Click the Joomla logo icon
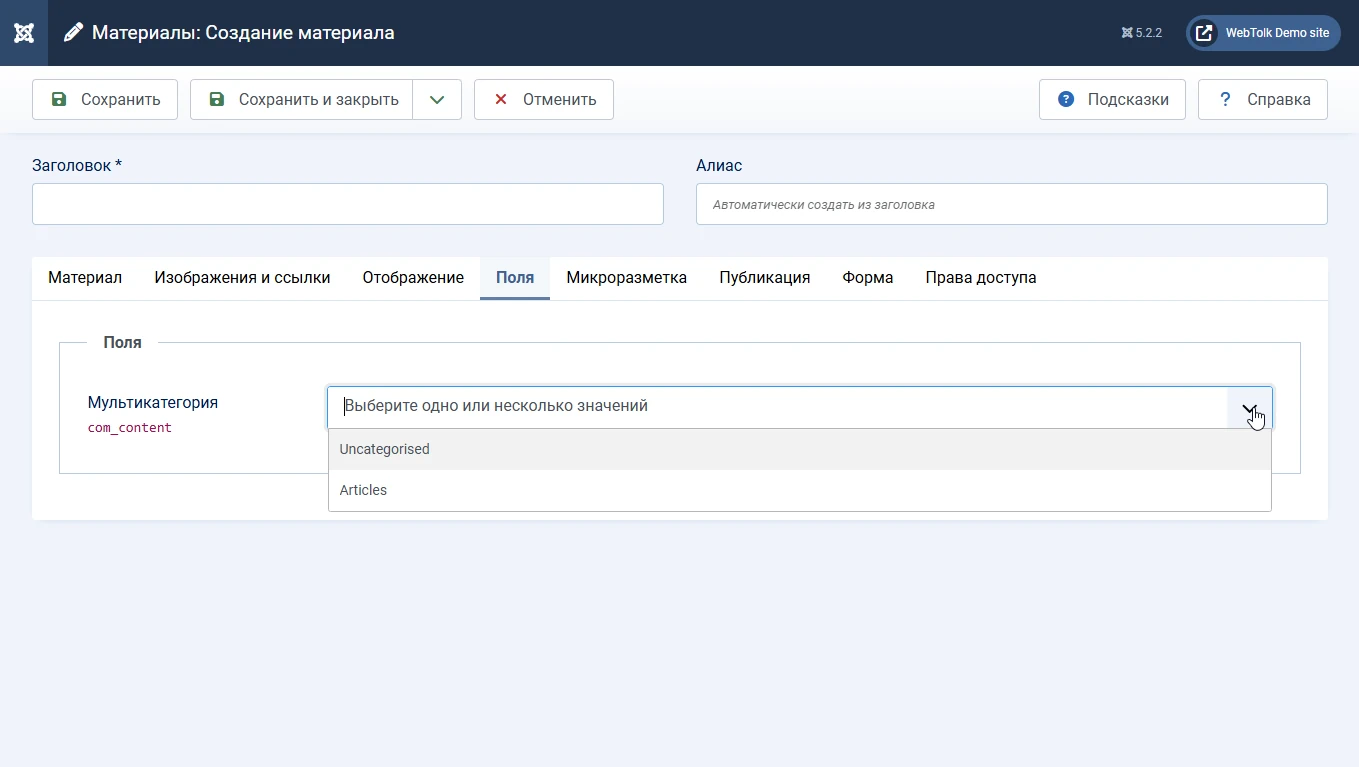1359x767 pixels. click(24, 33)
